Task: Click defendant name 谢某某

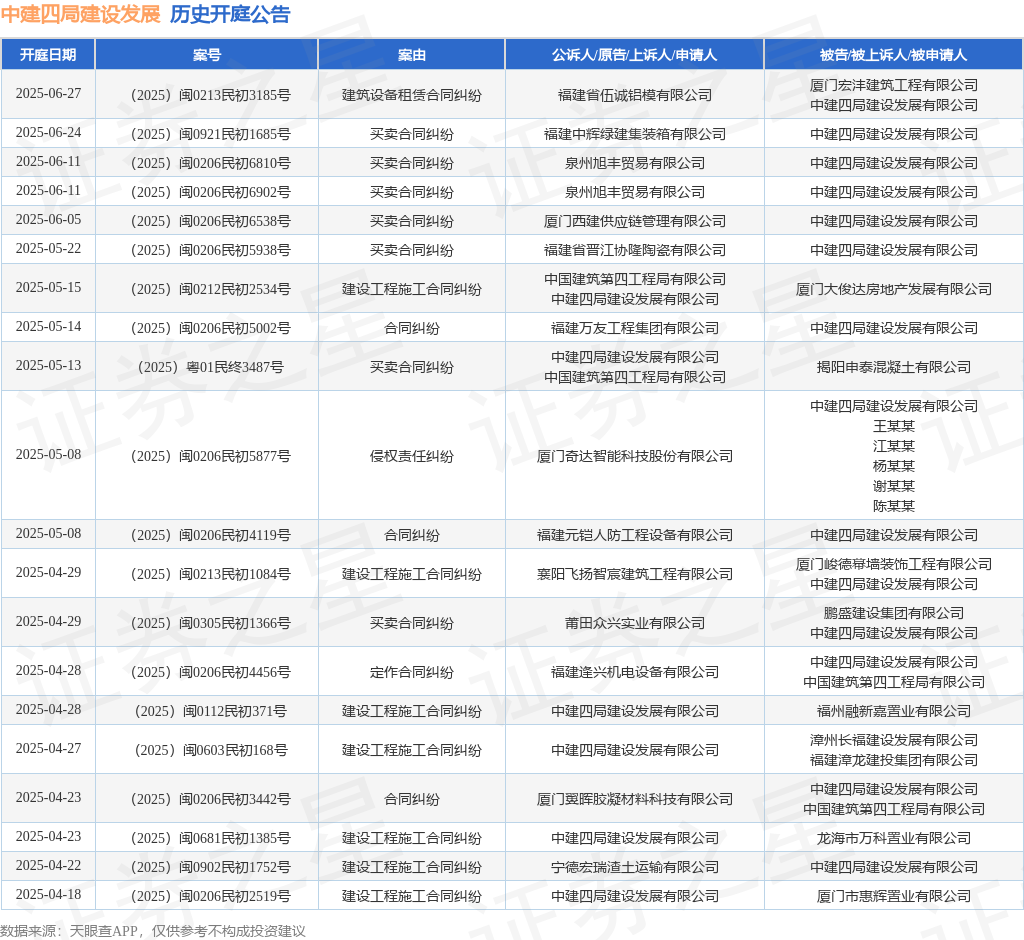Action: (893, 486)
